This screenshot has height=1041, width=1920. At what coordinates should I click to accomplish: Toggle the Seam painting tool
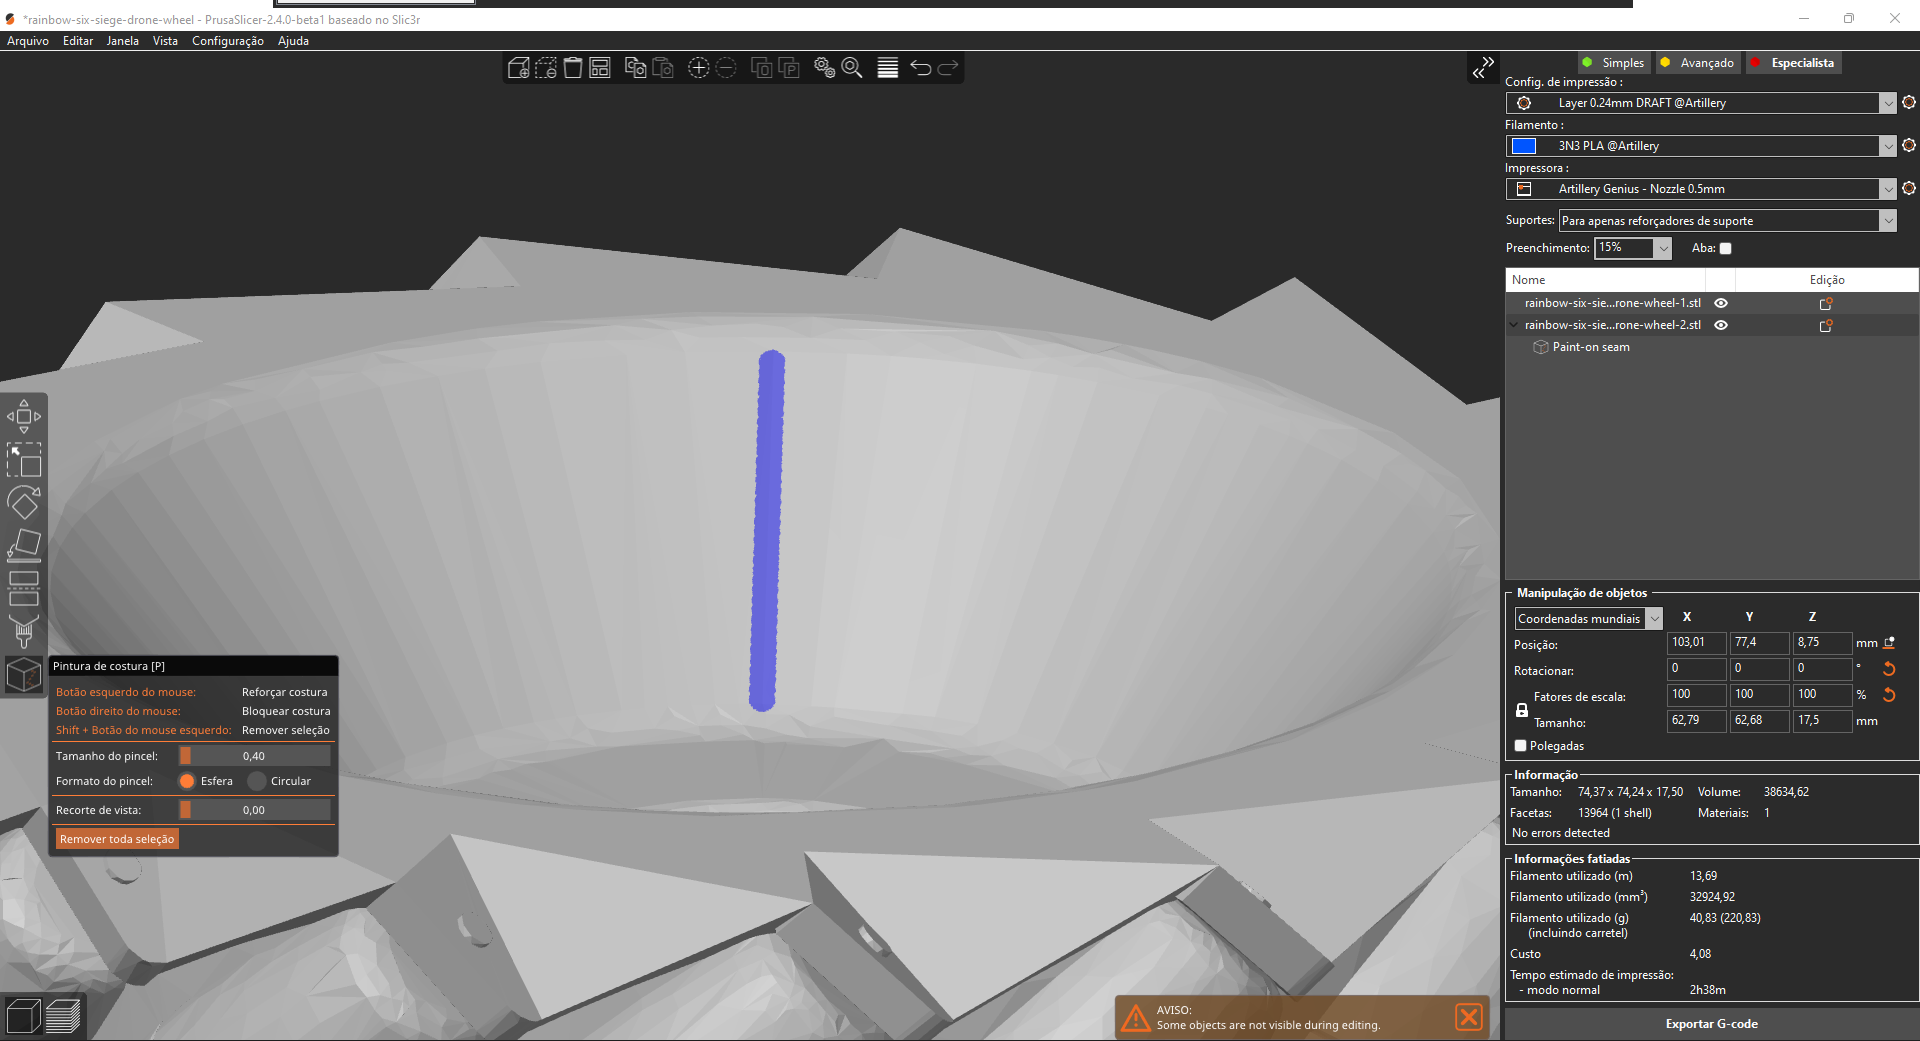pos(24,675)
